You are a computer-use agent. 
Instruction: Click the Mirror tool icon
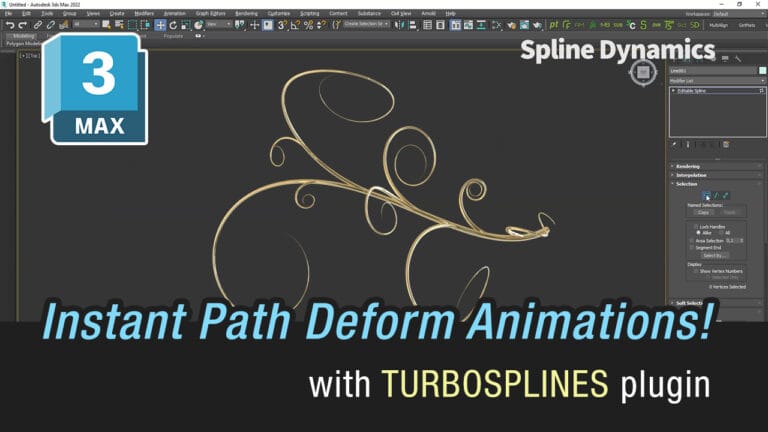(400, 25)
